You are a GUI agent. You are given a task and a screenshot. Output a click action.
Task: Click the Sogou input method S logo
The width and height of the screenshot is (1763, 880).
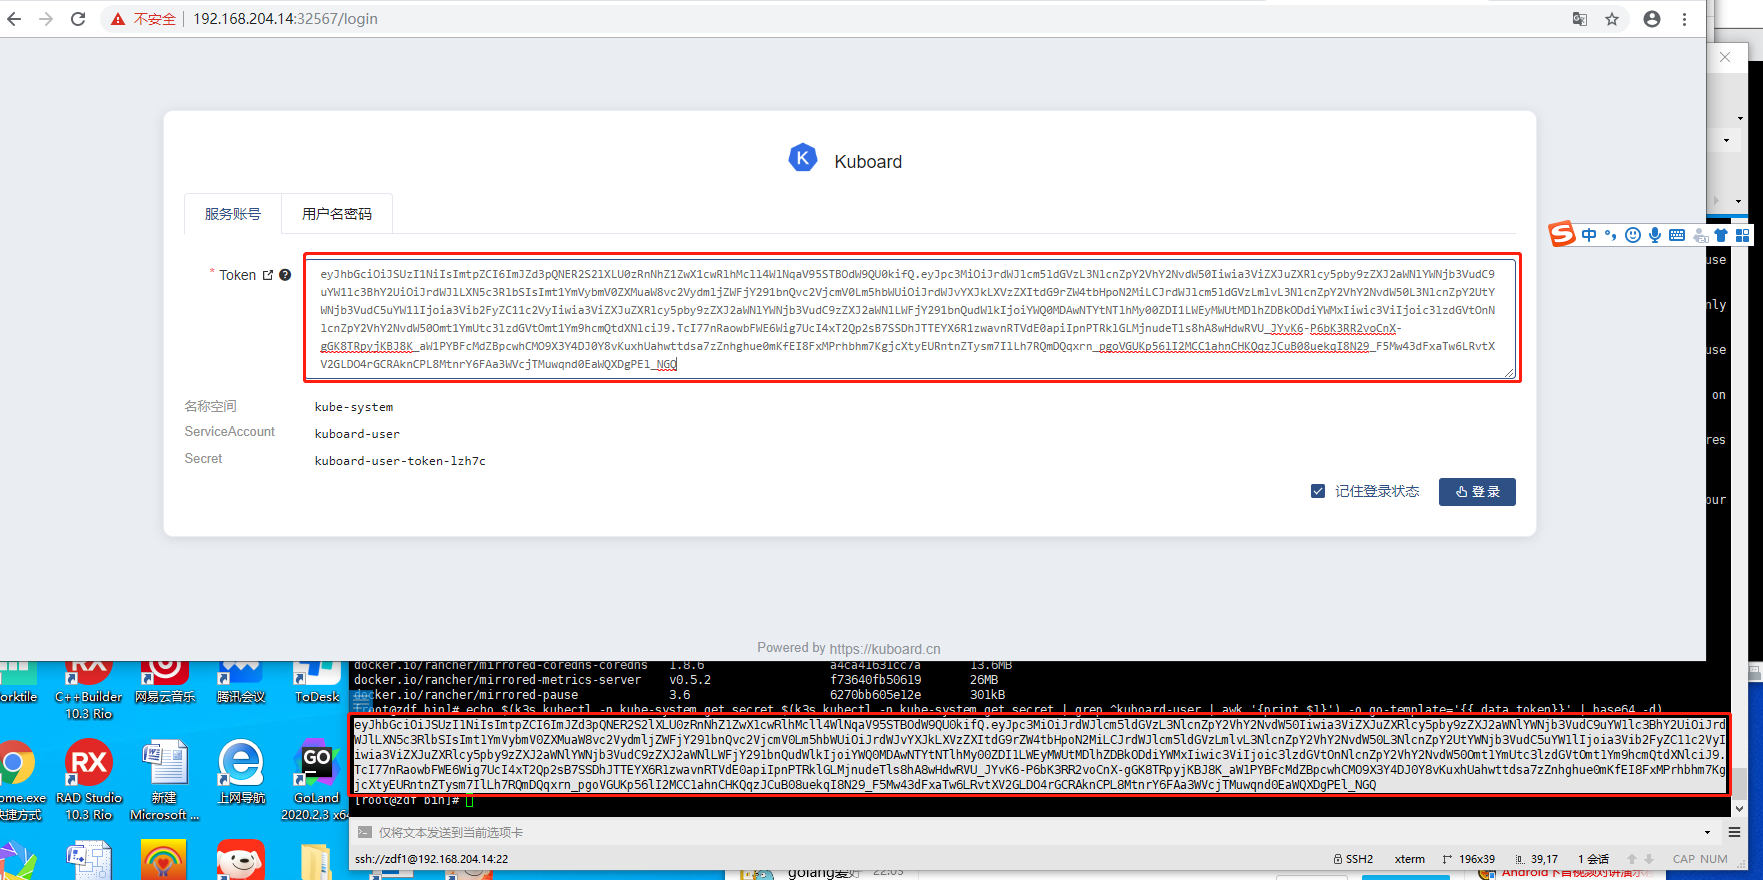[1562, 234]
